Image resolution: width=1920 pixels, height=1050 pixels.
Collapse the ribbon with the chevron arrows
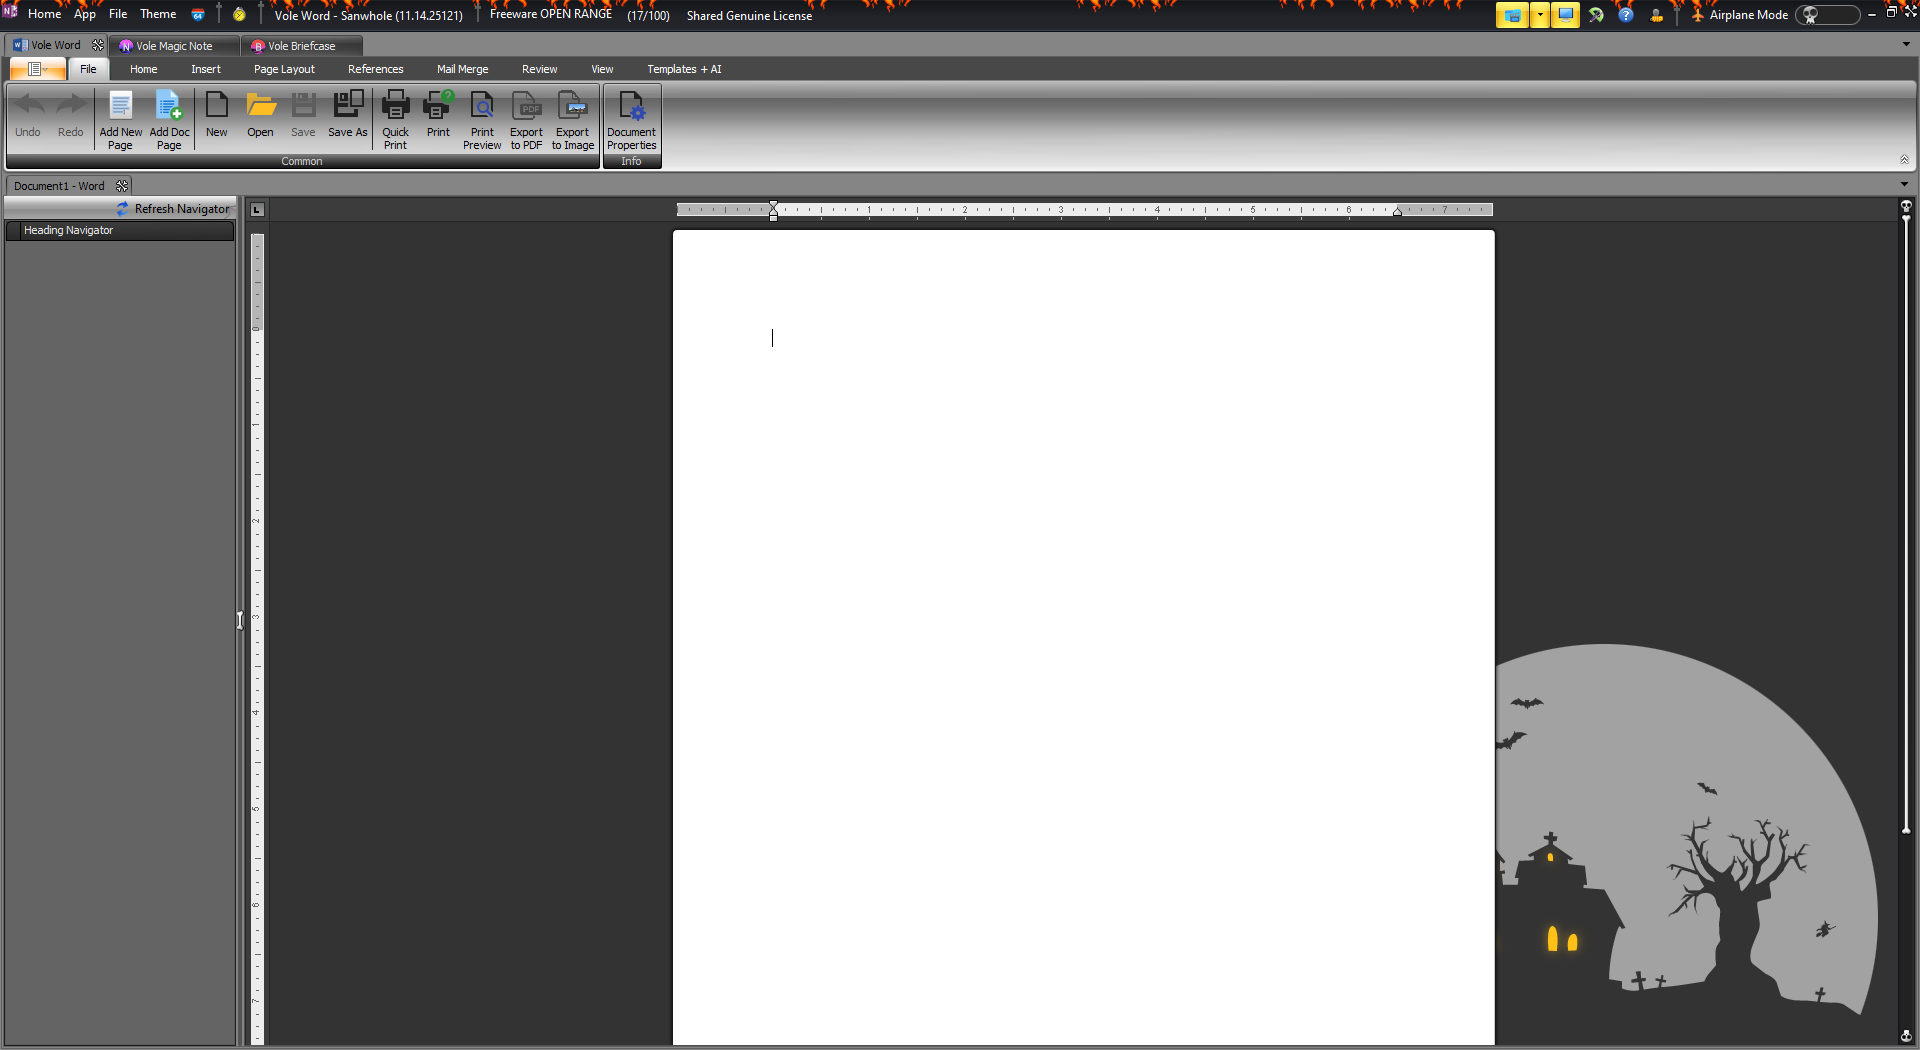(x=1904, y=160)
